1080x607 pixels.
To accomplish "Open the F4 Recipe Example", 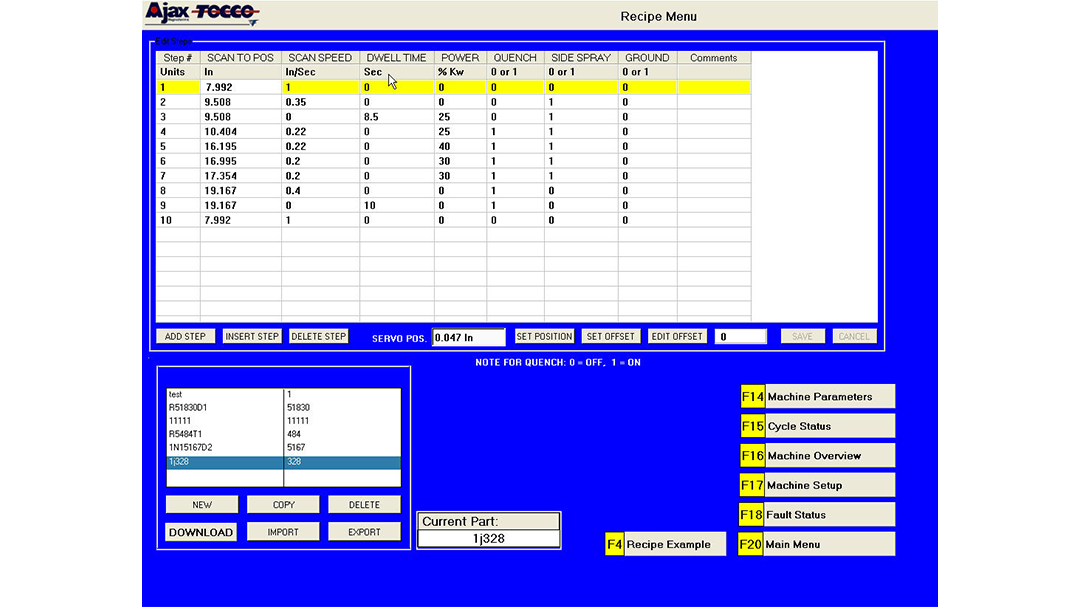I will pyautogui.click(x=665, y=544).
